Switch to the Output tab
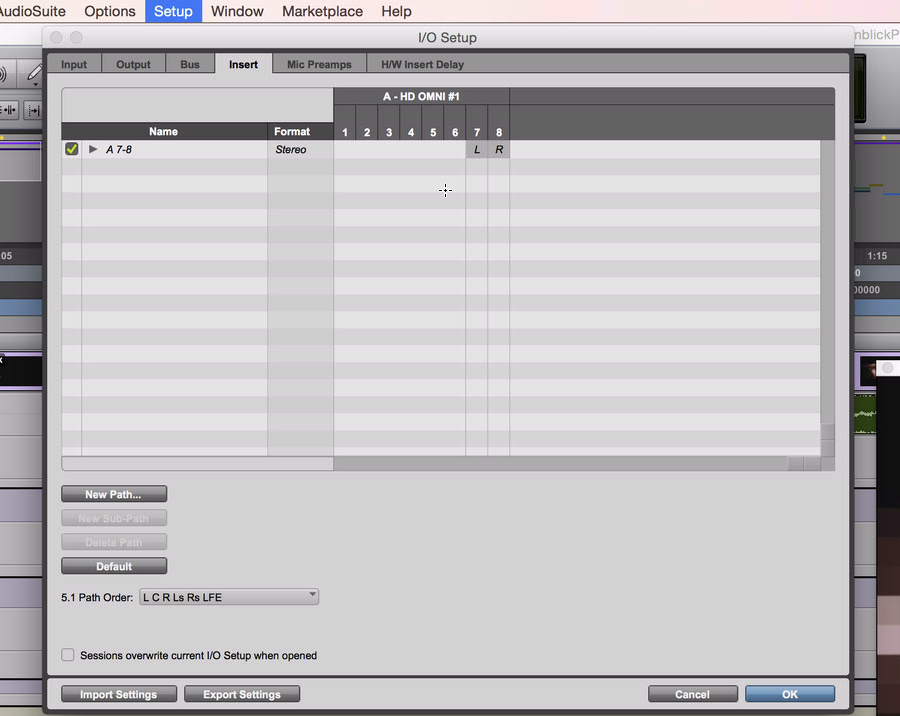Image resolution: width=900 pixels, height=716 pixels. tap(133, 65)
